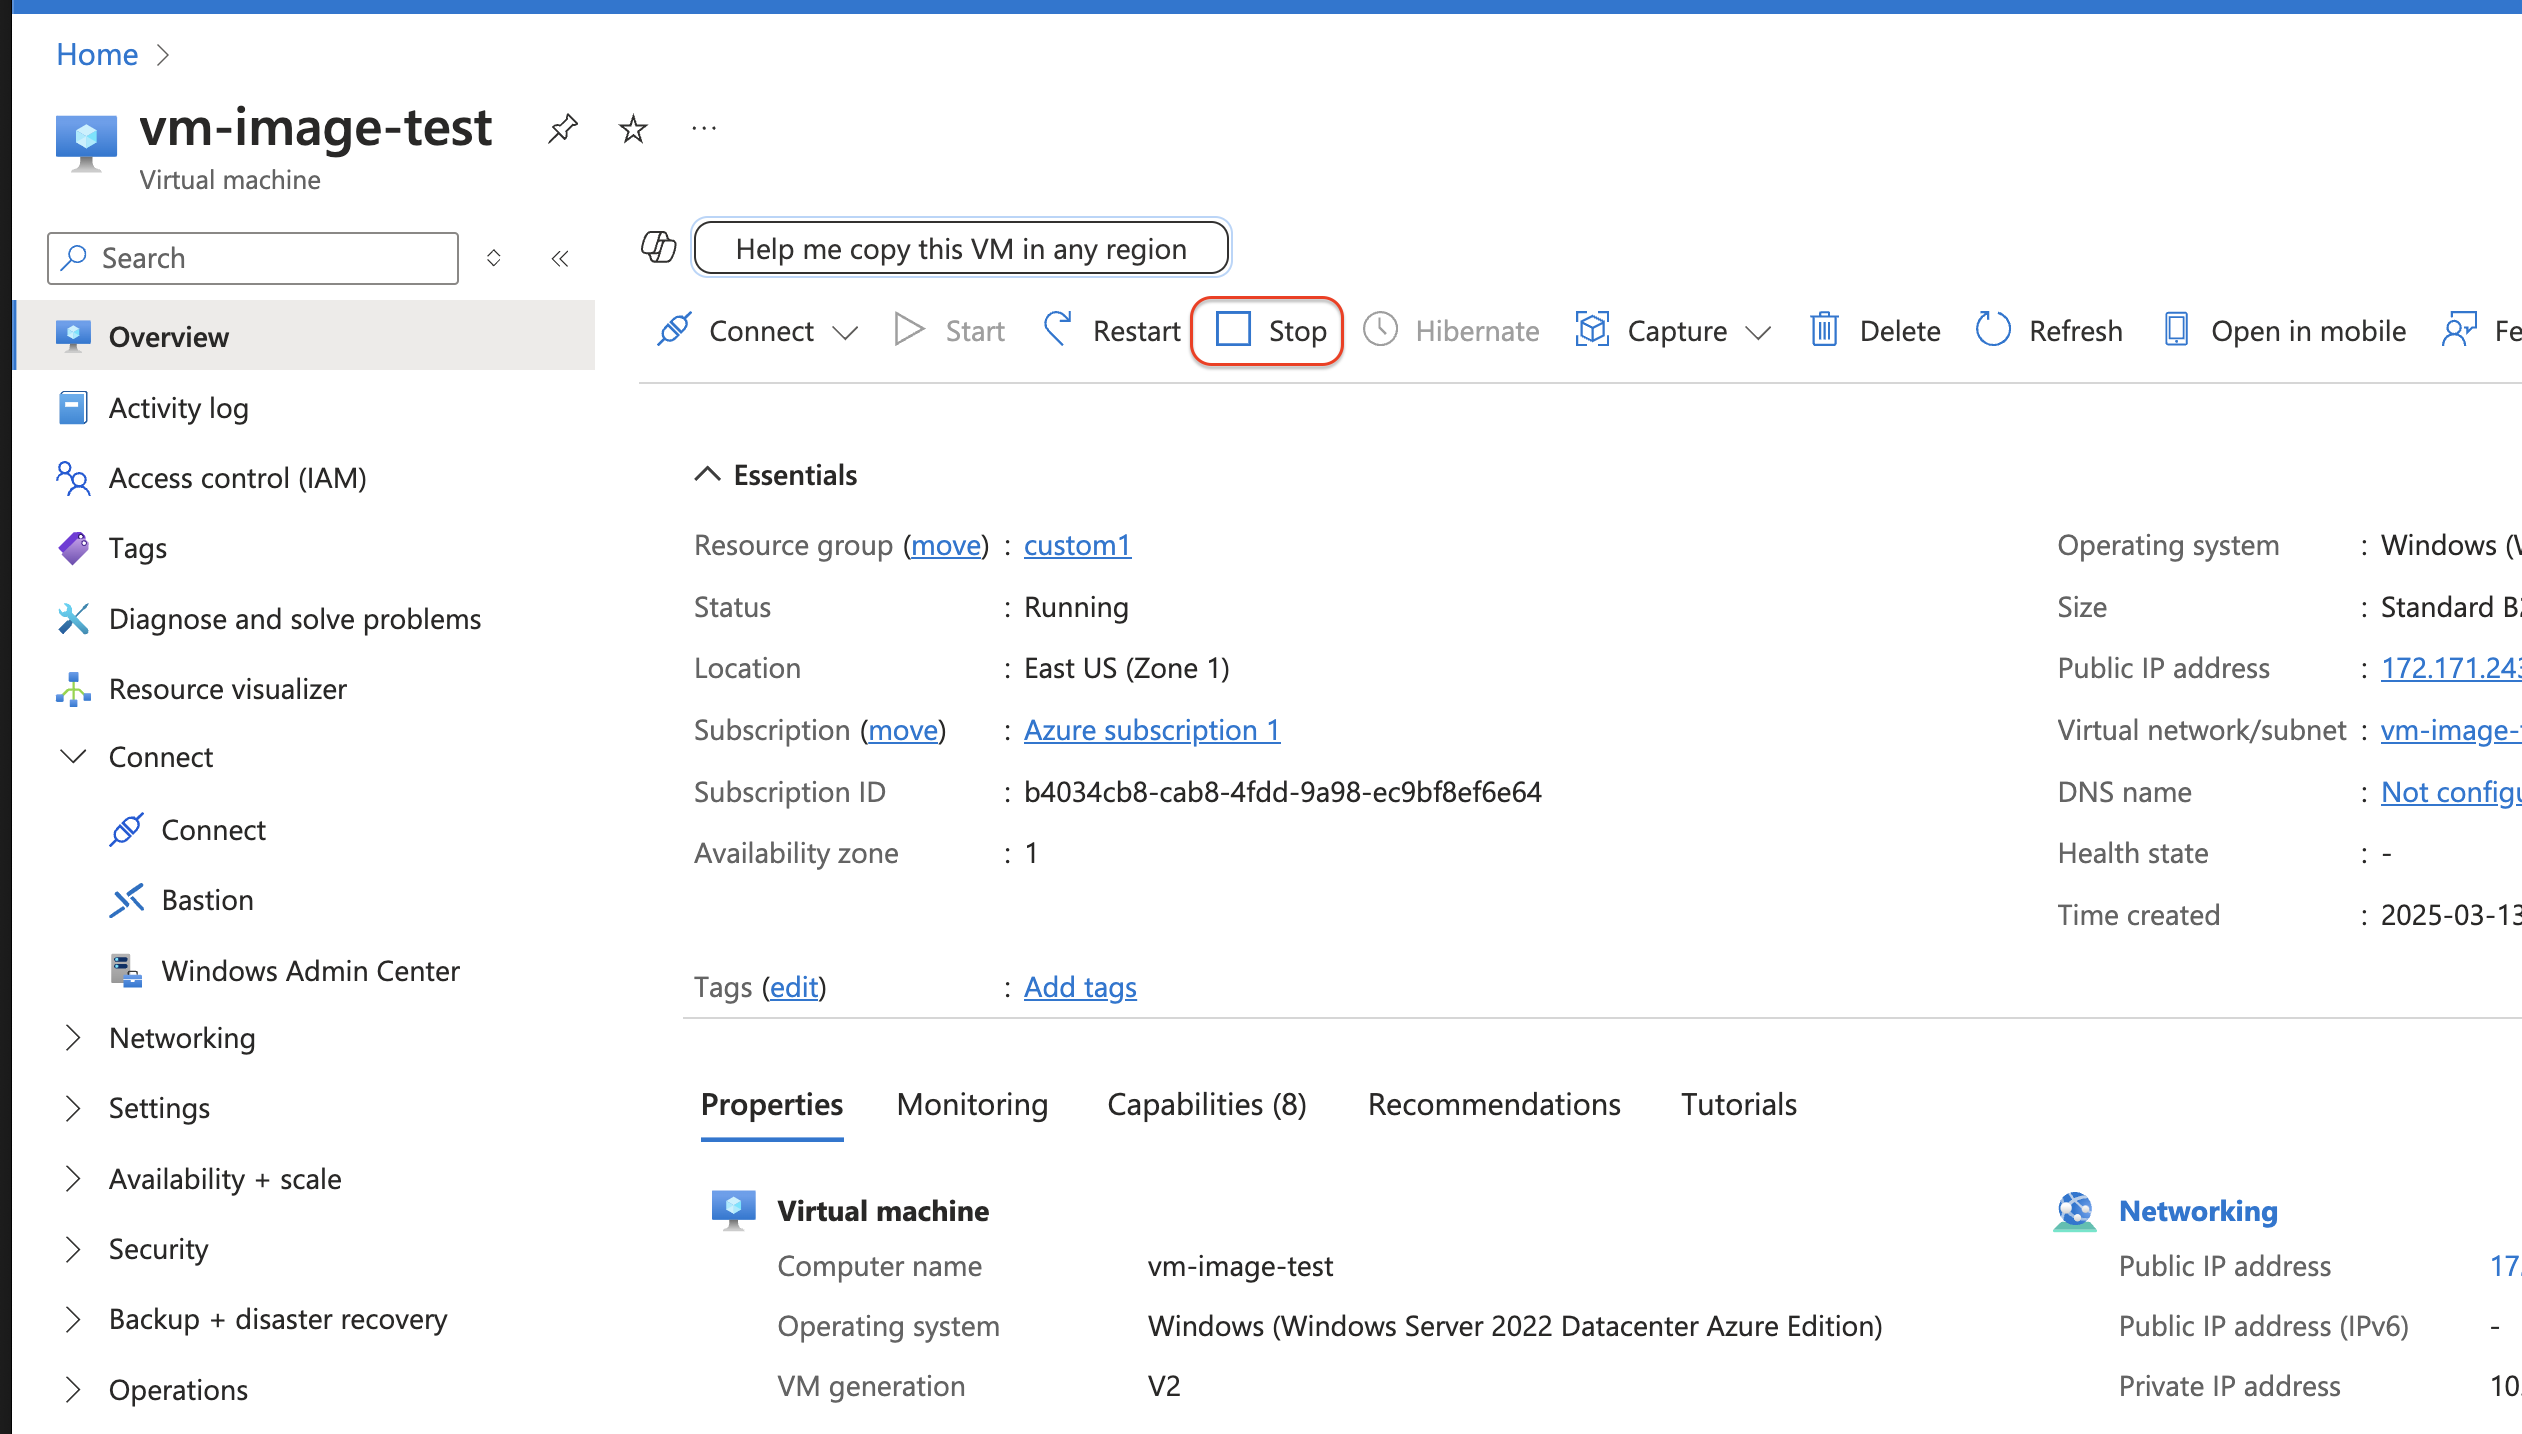
Task: Open Capture dropdown arrow
Action: tap(1758, 332)
